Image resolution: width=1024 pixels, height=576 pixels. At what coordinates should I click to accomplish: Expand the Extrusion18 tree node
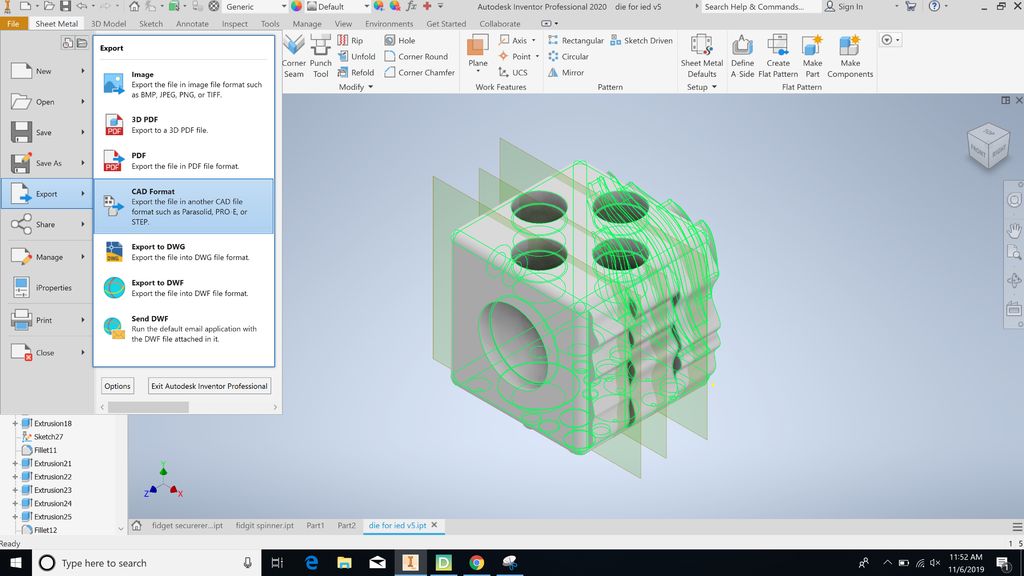15,423
